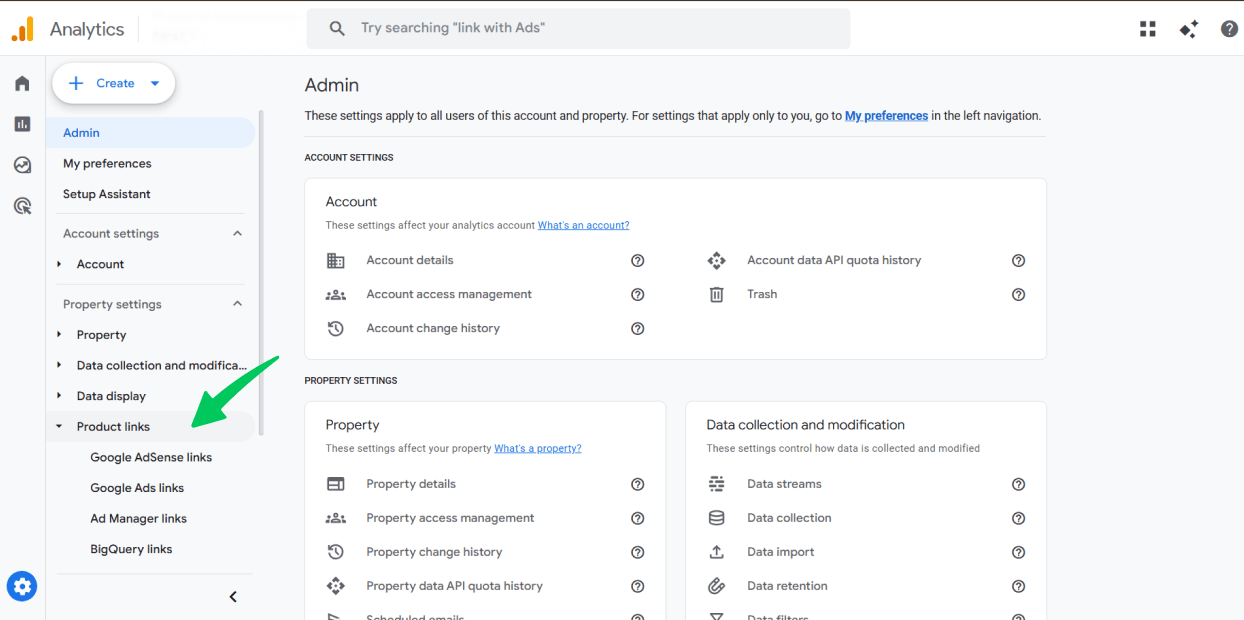Go to Home in the left rail

(x=22, y=83)
